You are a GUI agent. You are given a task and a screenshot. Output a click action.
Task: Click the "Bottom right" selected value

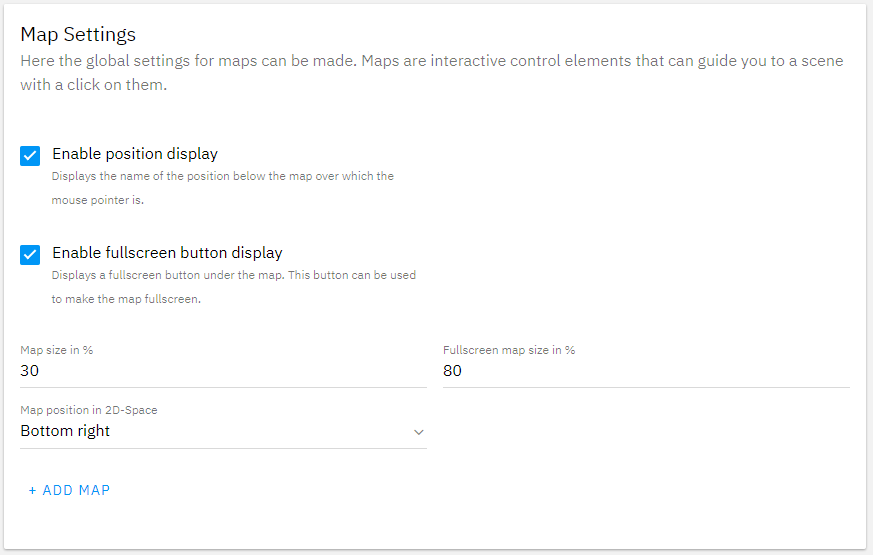tap(65, 431)
